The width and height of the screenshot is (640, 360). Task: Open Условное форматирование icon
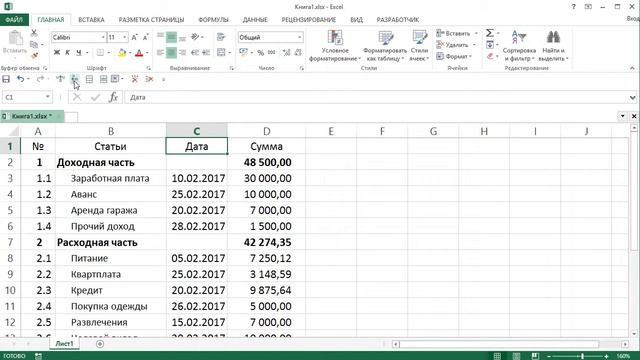(335, 38)
